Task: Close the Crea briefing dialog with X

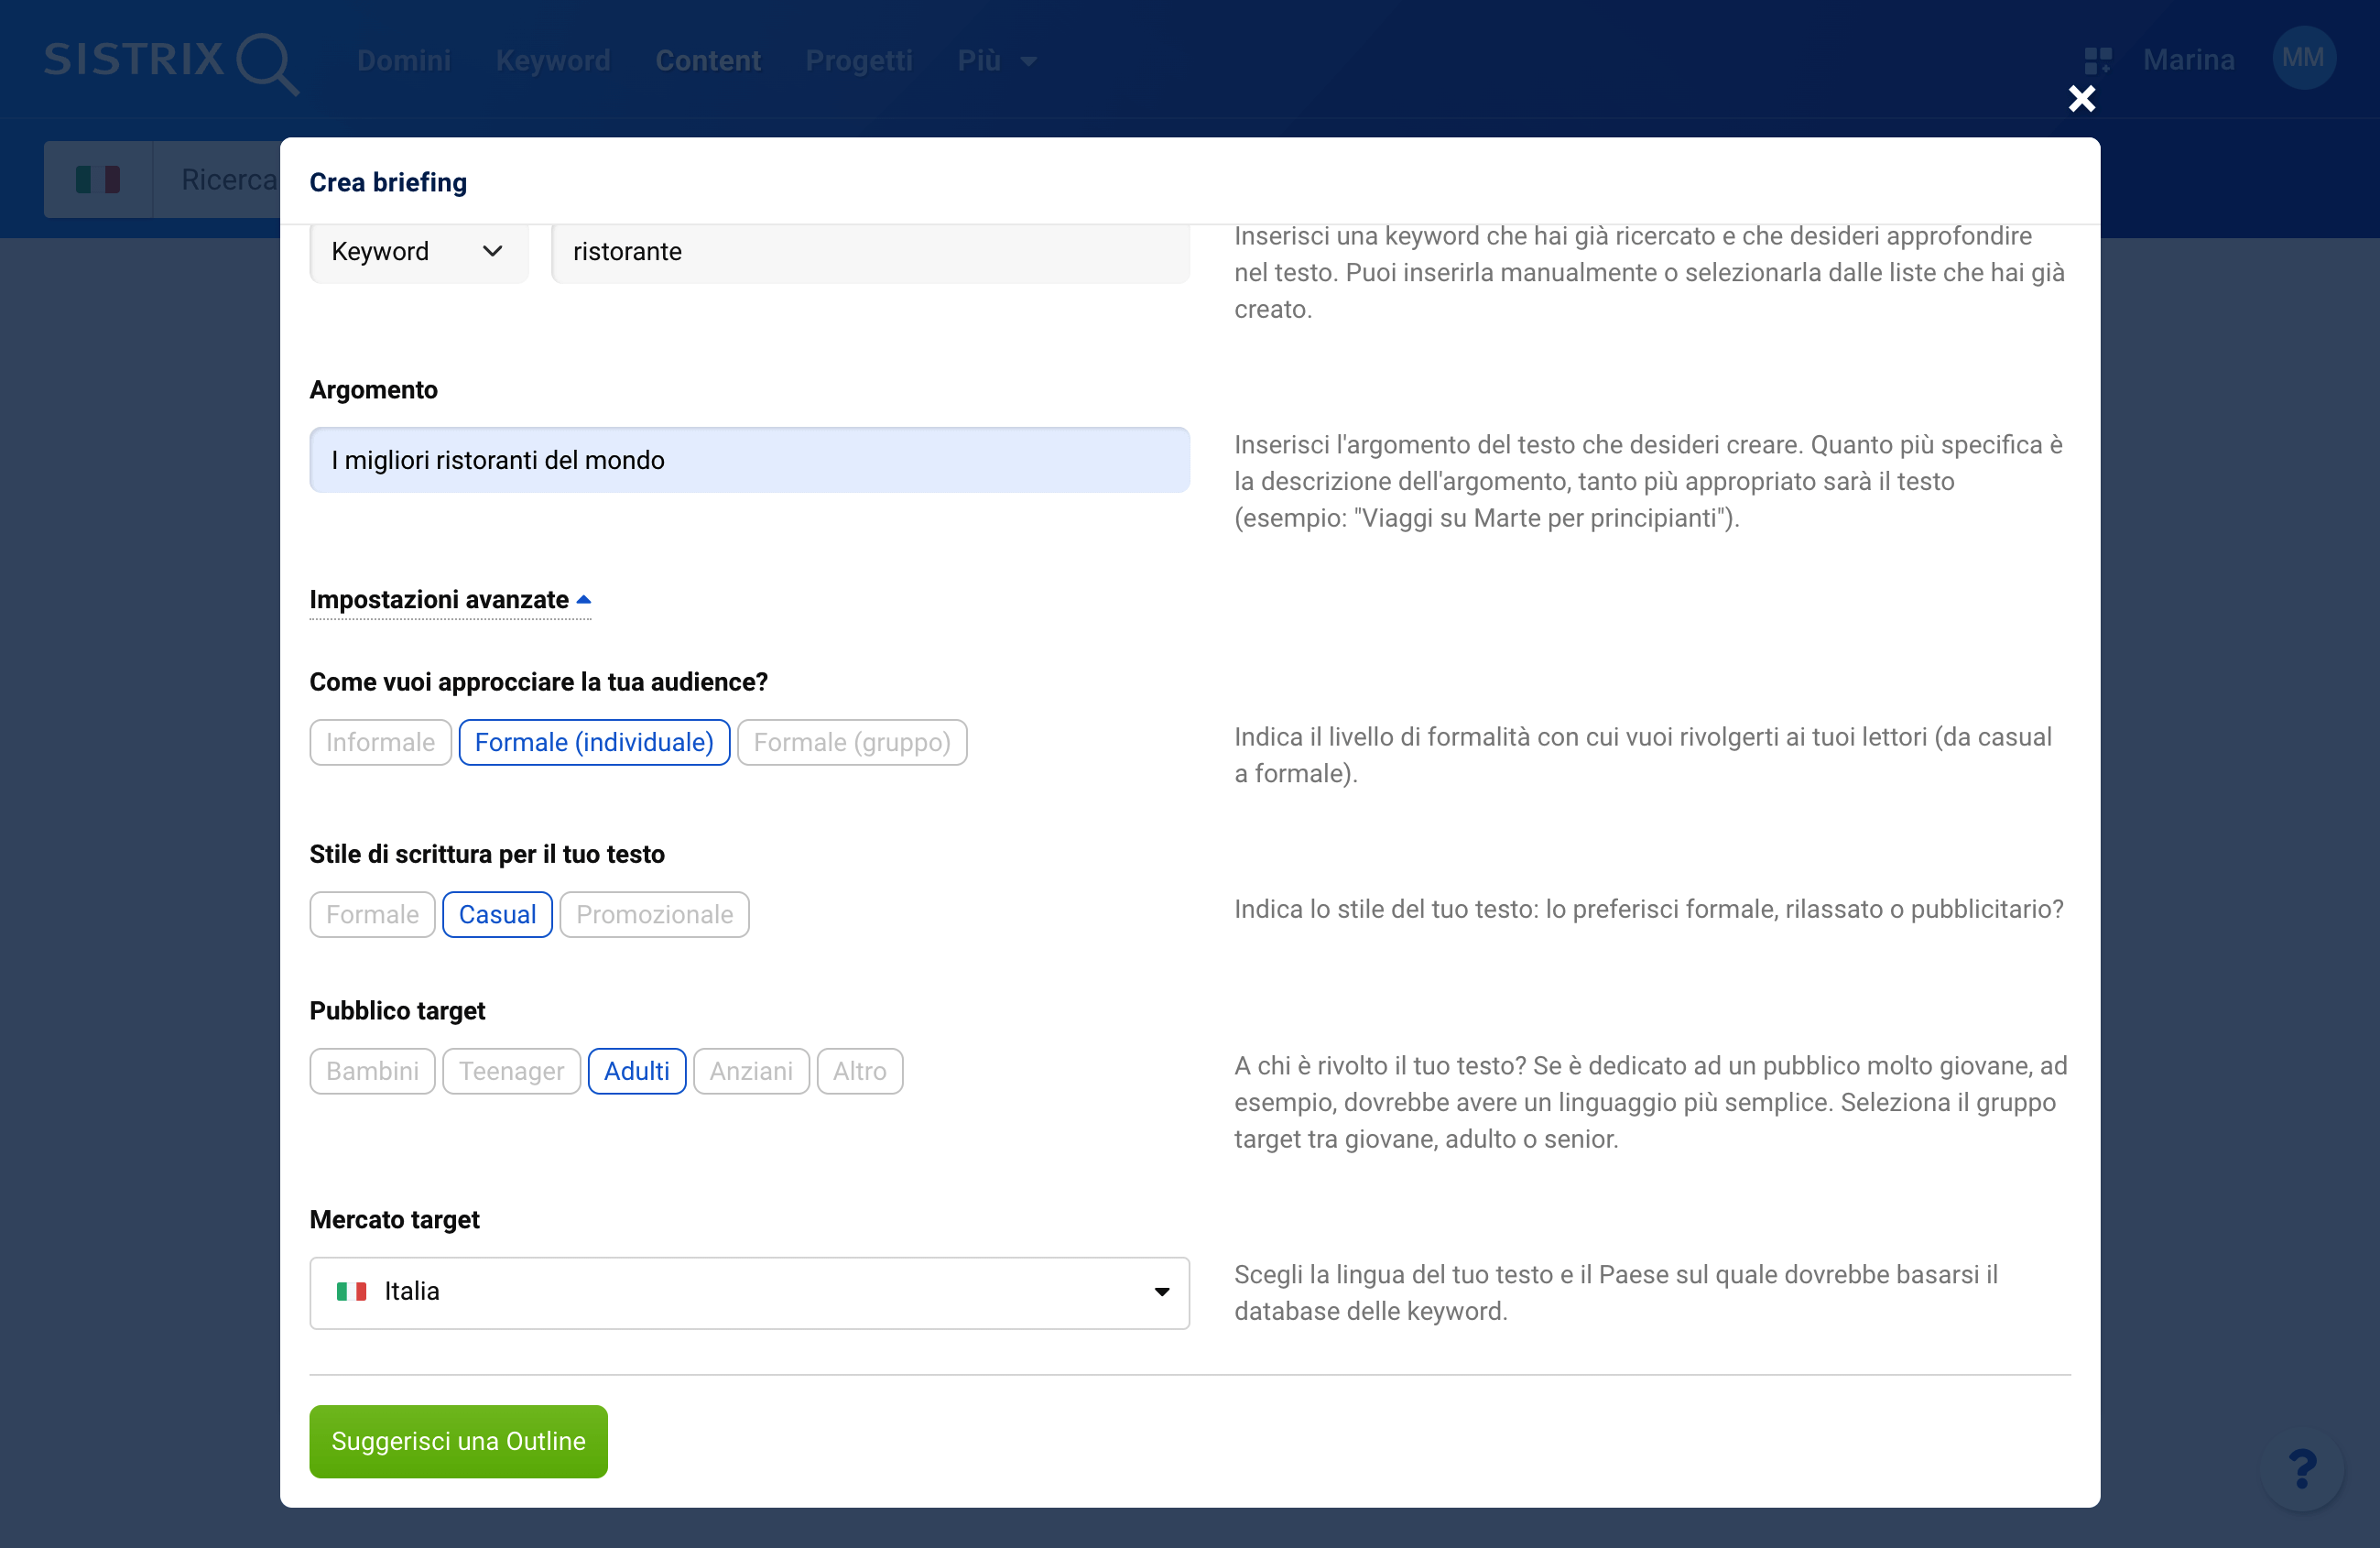Action: 2081,98
